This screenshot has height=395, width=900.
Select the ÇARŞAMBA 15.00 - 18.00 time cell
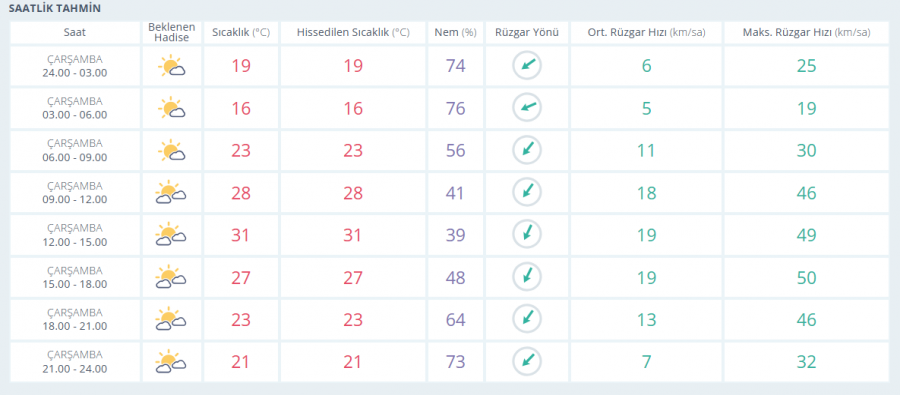click(75, 277)
